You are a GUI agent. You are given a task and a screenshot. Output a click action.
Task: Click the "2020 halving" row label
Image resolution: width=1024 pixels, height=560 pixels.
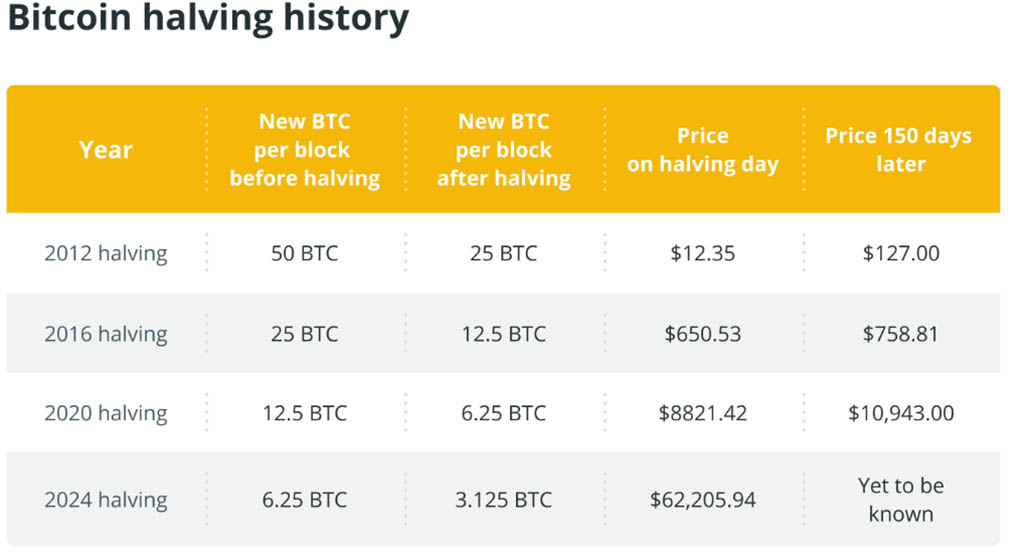pos(105,413)
